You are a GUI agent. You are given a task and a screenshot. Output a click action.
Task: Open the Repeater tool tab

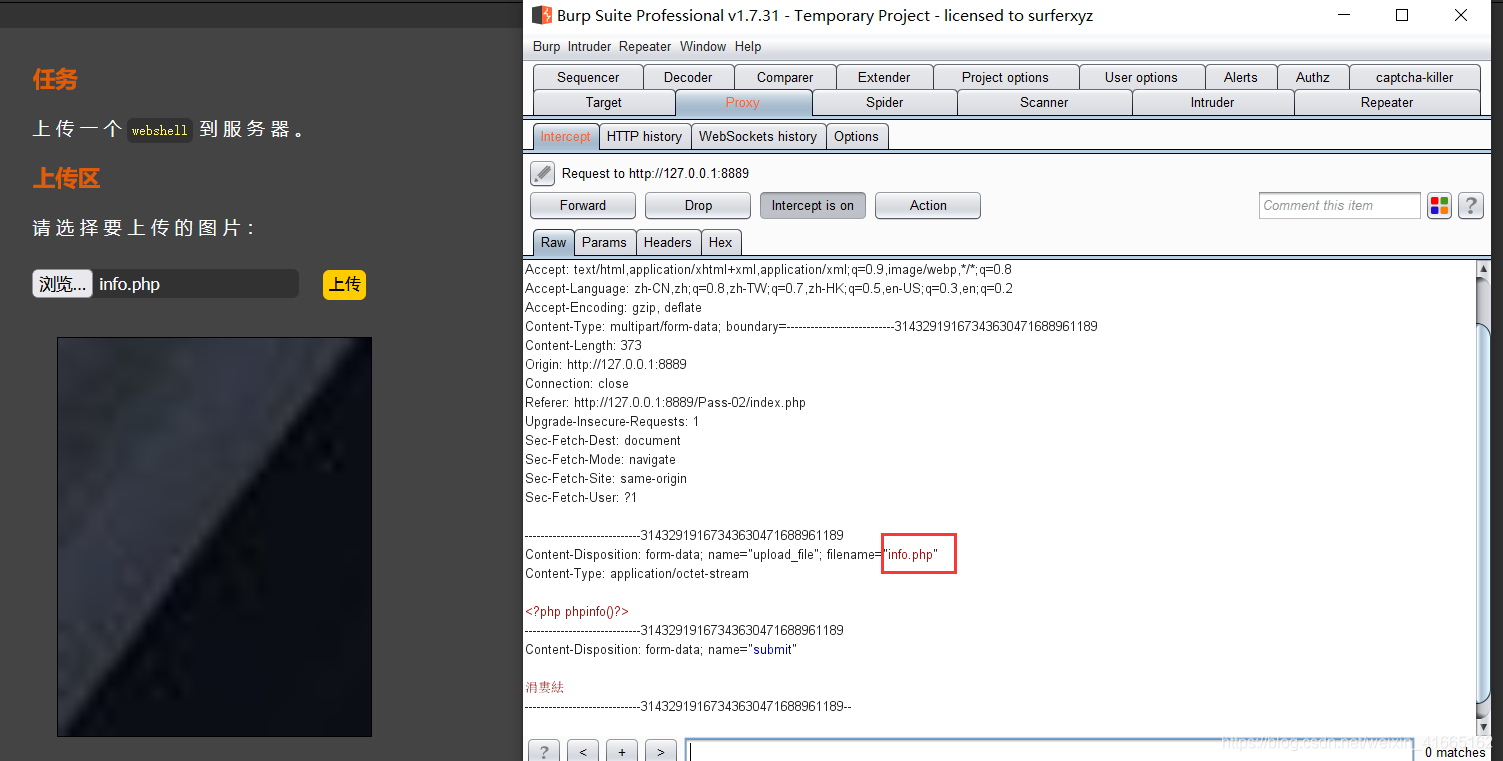pyautogui.click(x=1387, y=102)
